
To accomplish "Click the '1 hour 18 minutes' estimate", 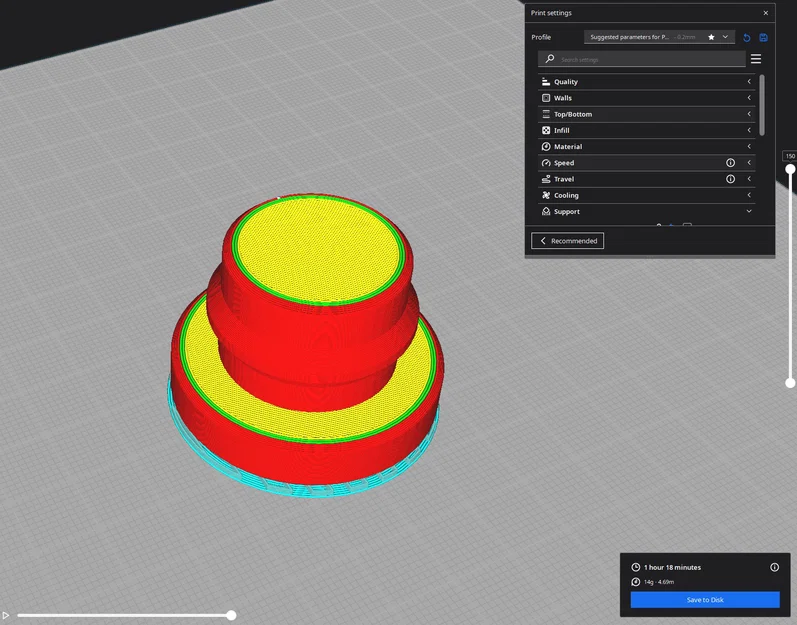I will (672, 568).
